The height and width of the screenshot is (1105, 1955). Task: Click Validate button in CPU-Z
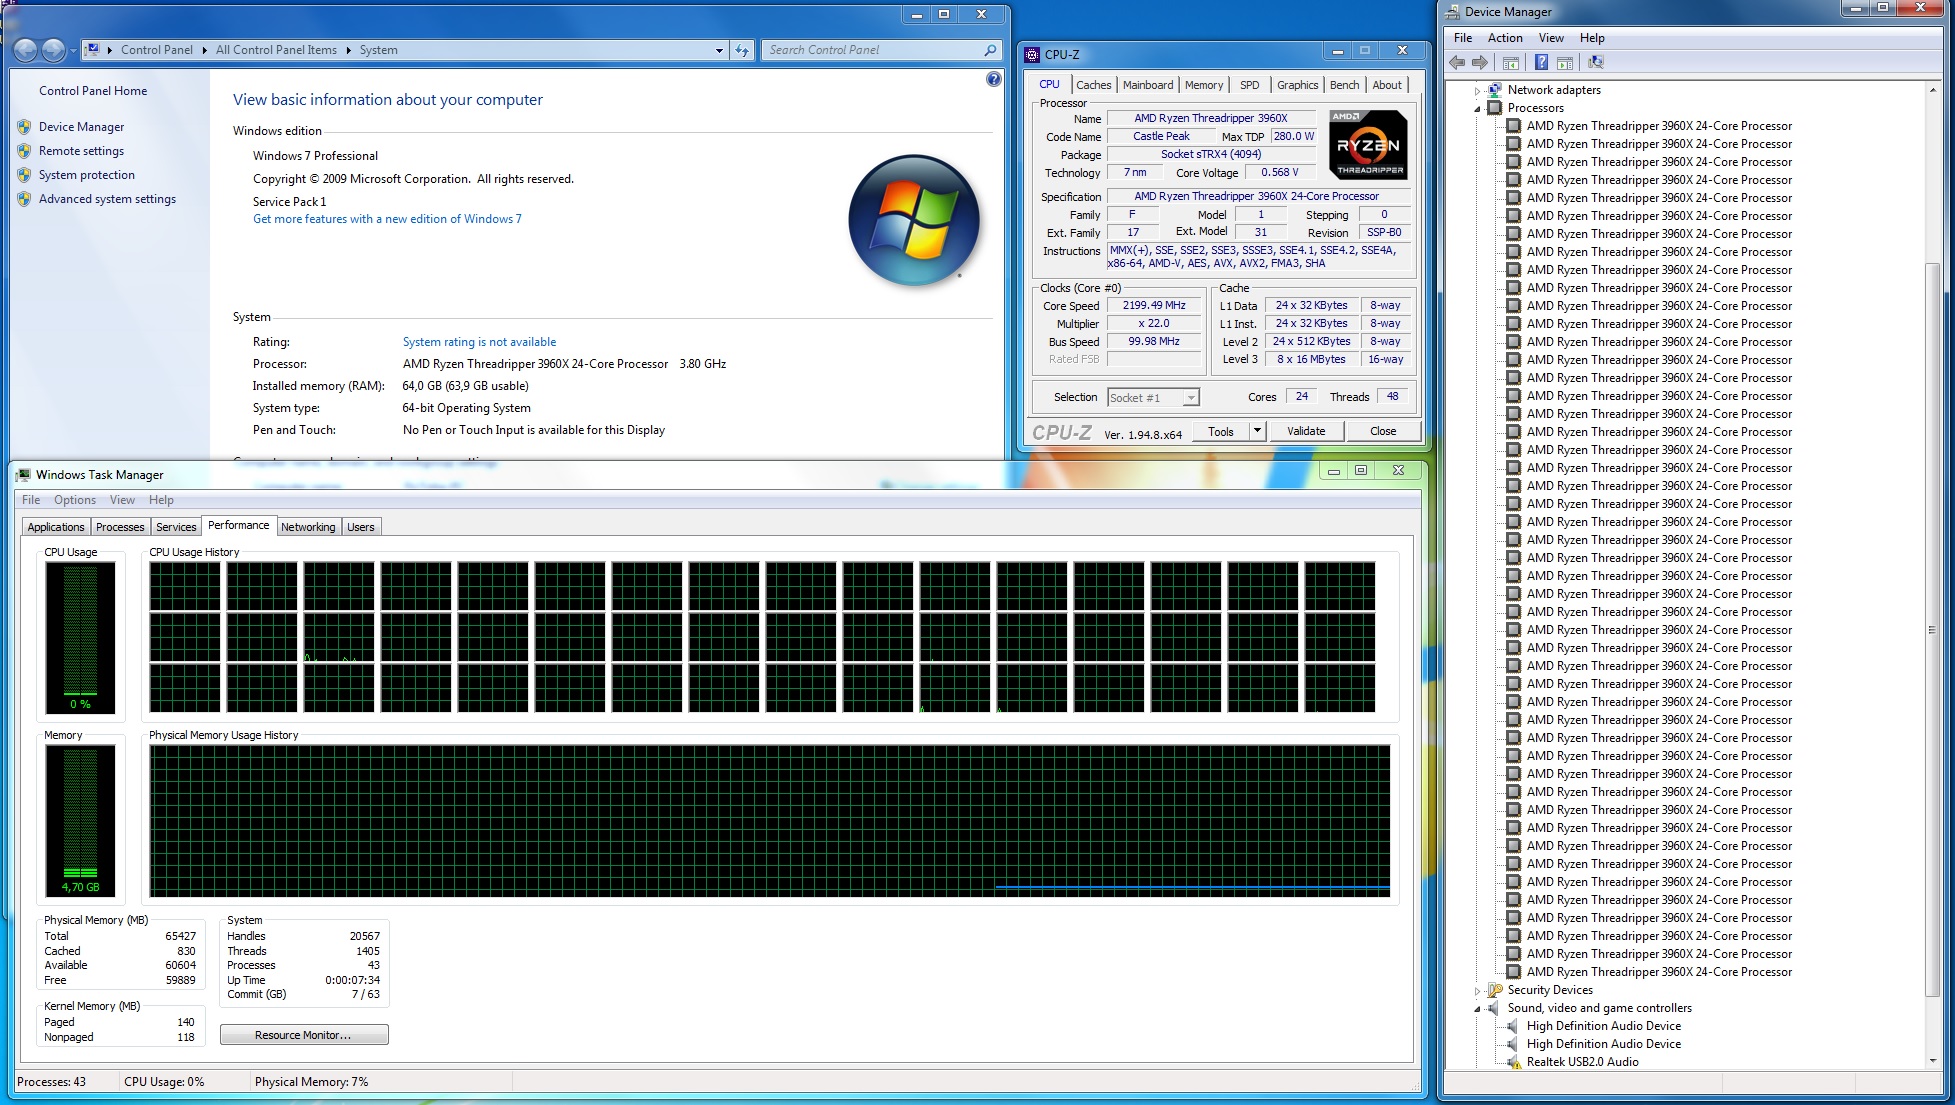point(1306,431)
